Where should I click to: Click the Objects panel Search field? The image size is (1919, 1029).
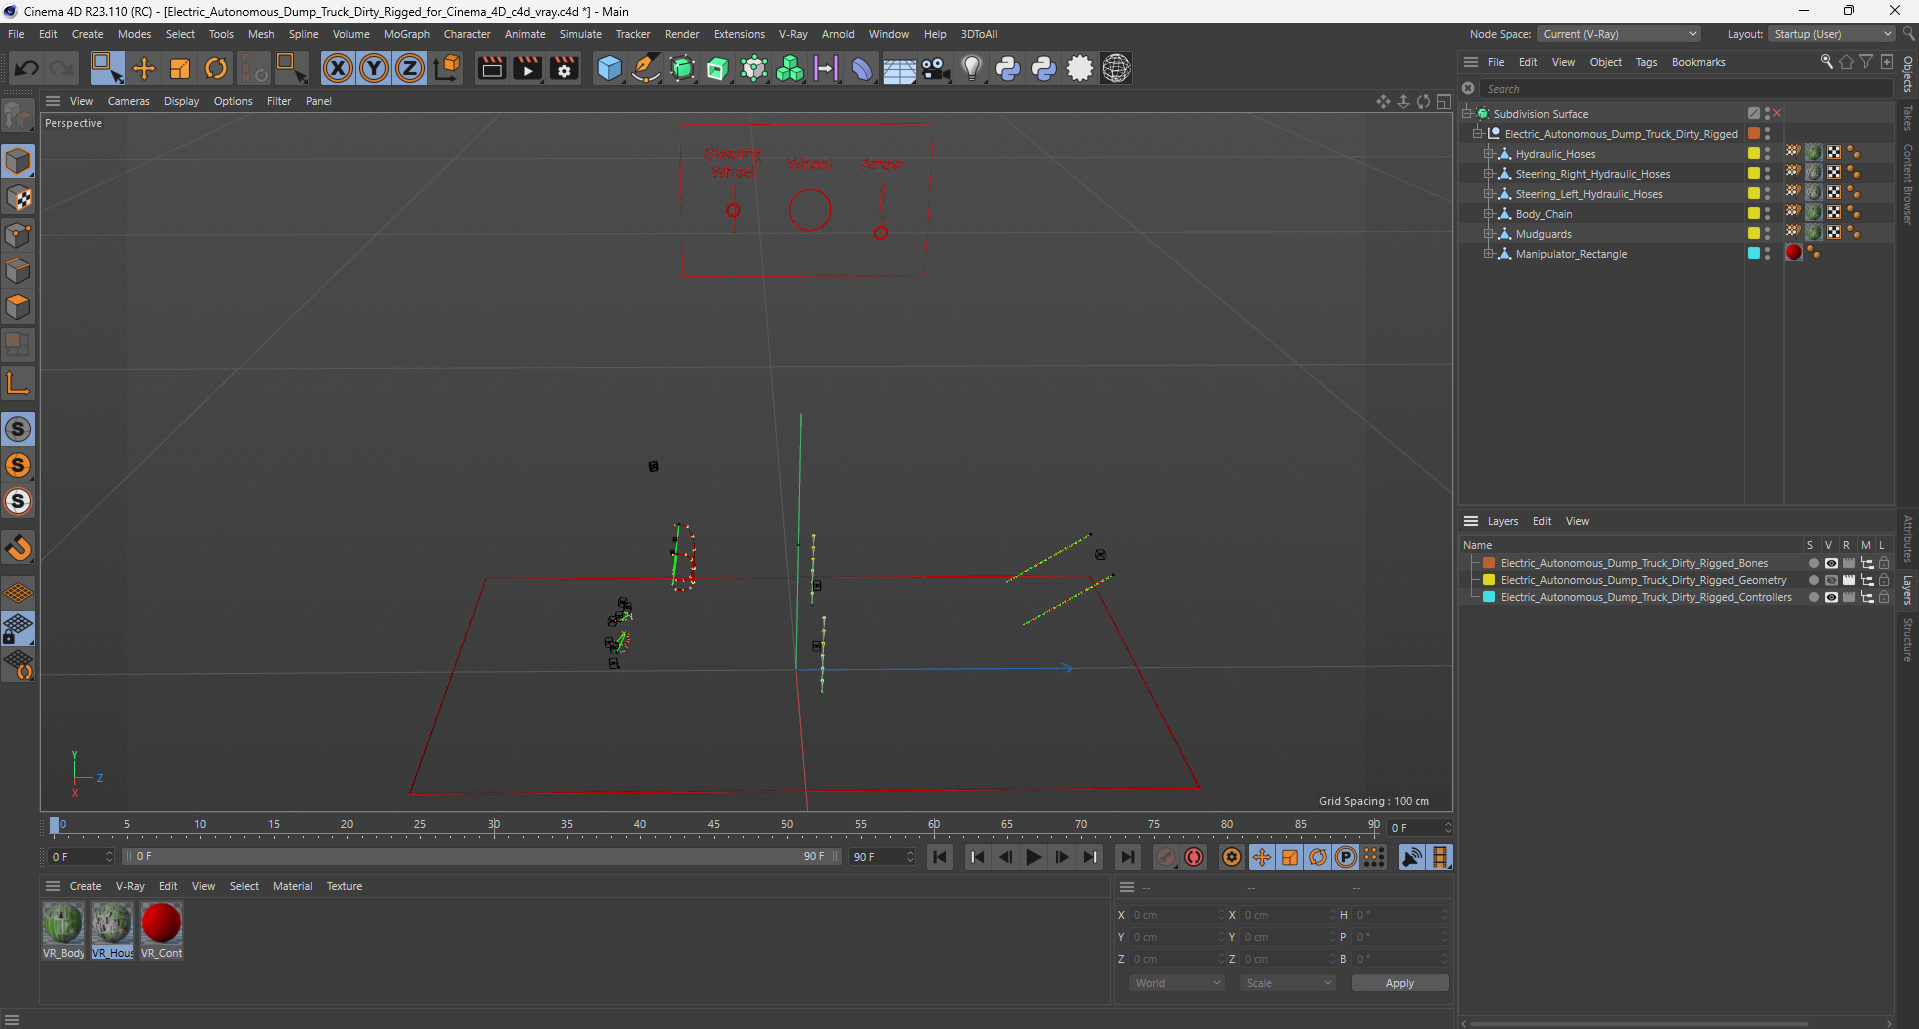click(x=1685, y=89)
